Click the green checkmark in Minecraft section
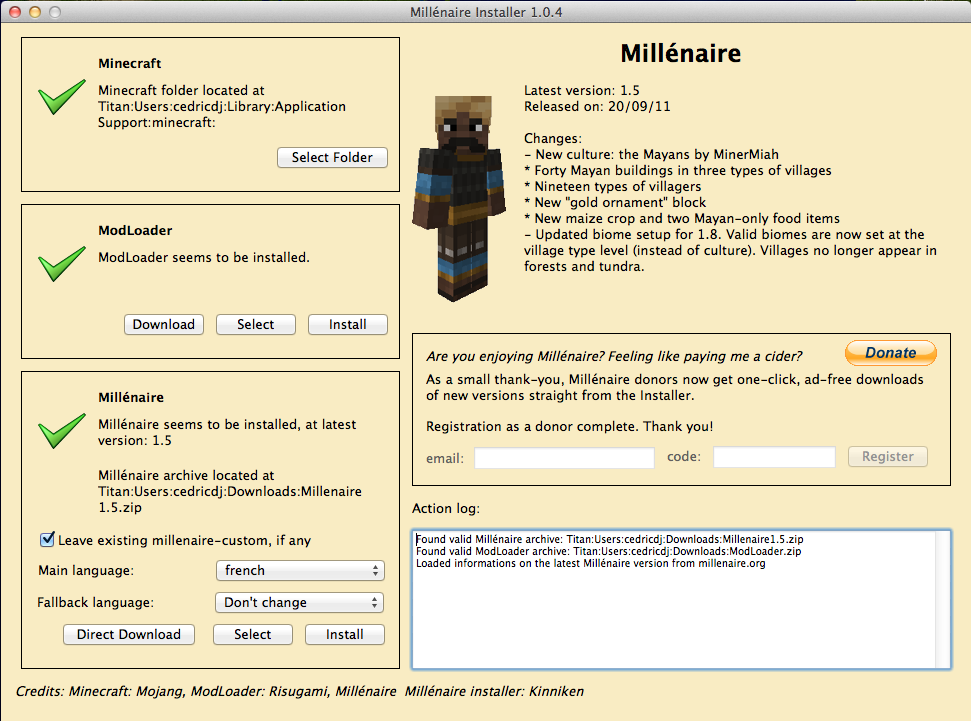The image size is (971, 721). point(61,97)
